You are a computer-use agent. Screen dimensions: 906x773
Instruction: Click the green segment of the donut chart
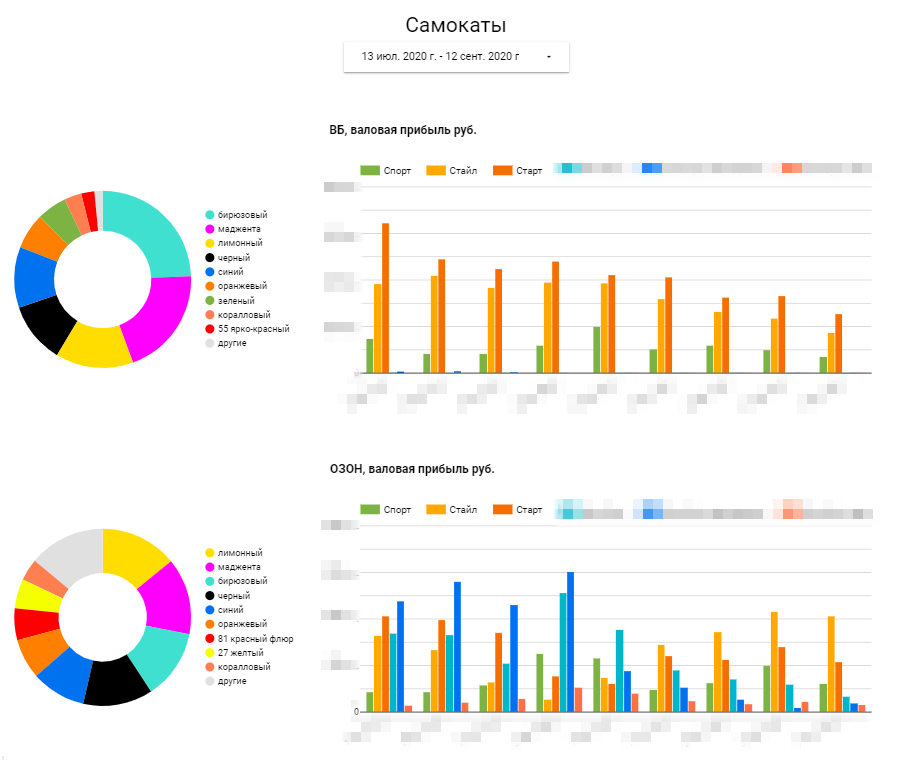point(60,221)
